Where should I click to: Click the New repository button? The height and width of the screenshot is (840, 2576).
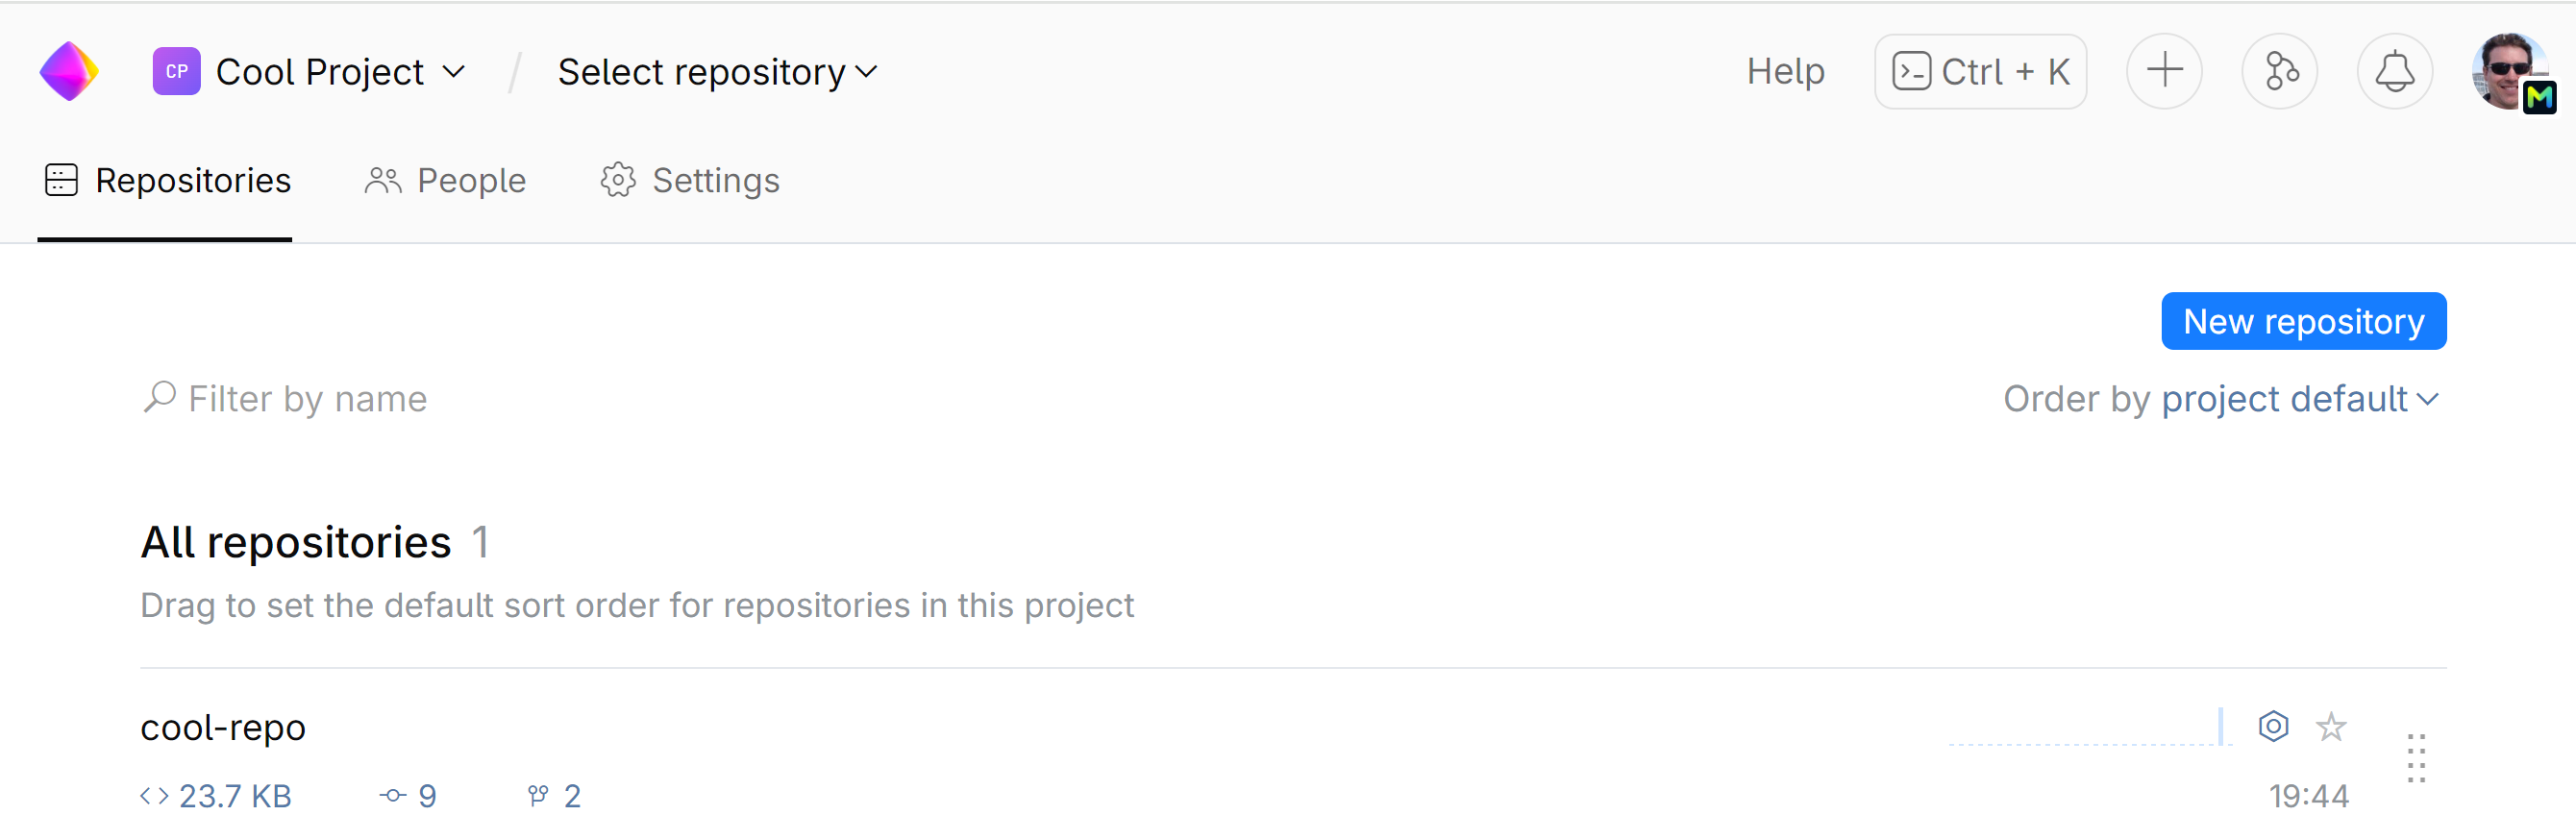click(2303, 321)
